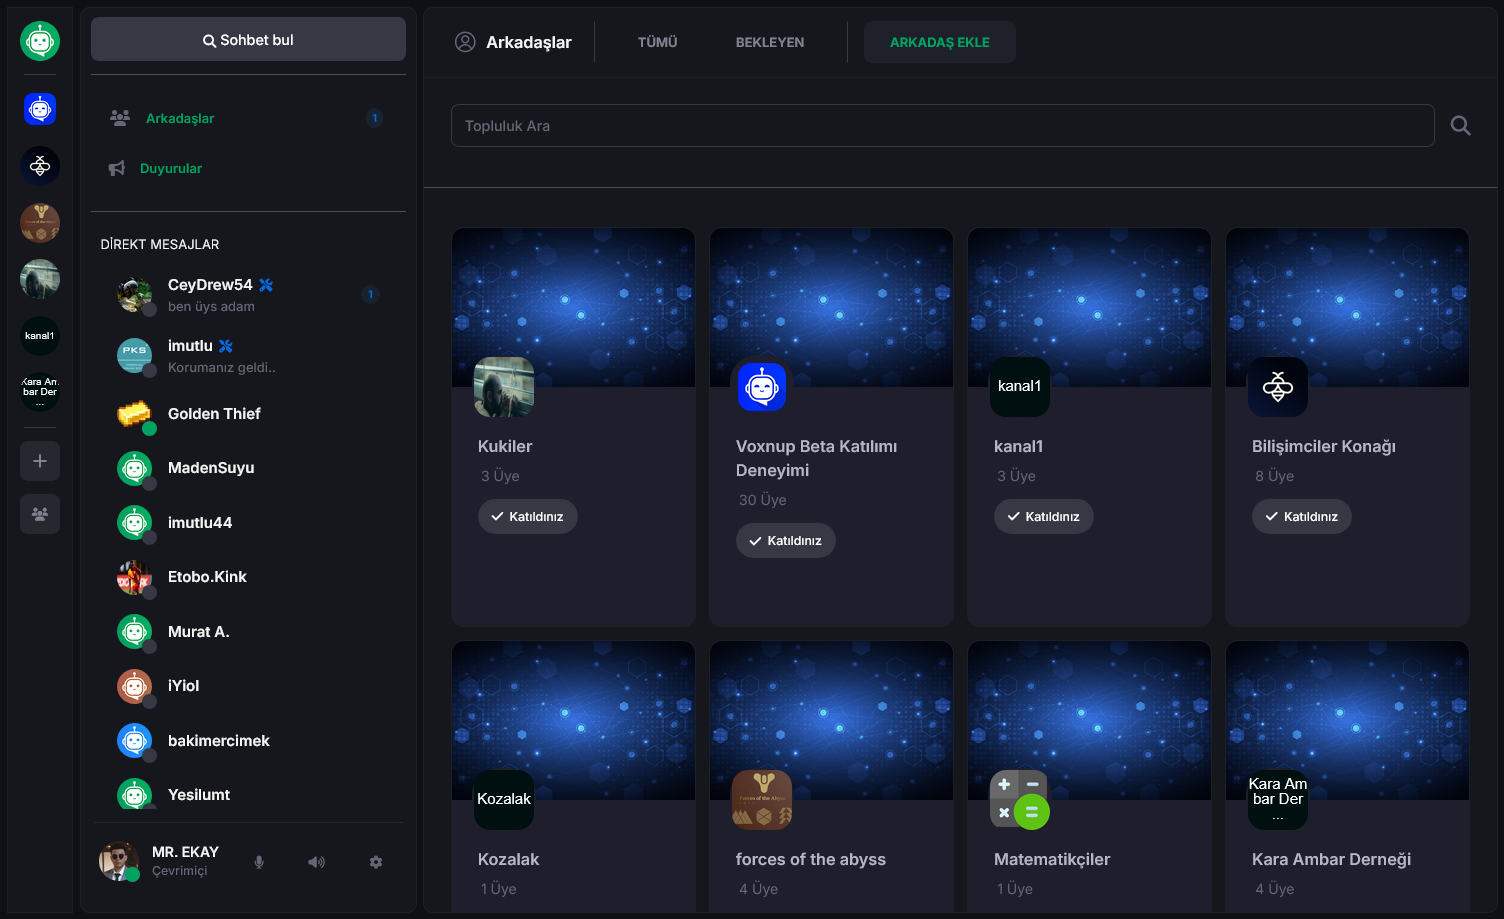1504x919 pixels.
Task: Click the unread badge on CeyDrew54 row
Action: pos(370,294)
